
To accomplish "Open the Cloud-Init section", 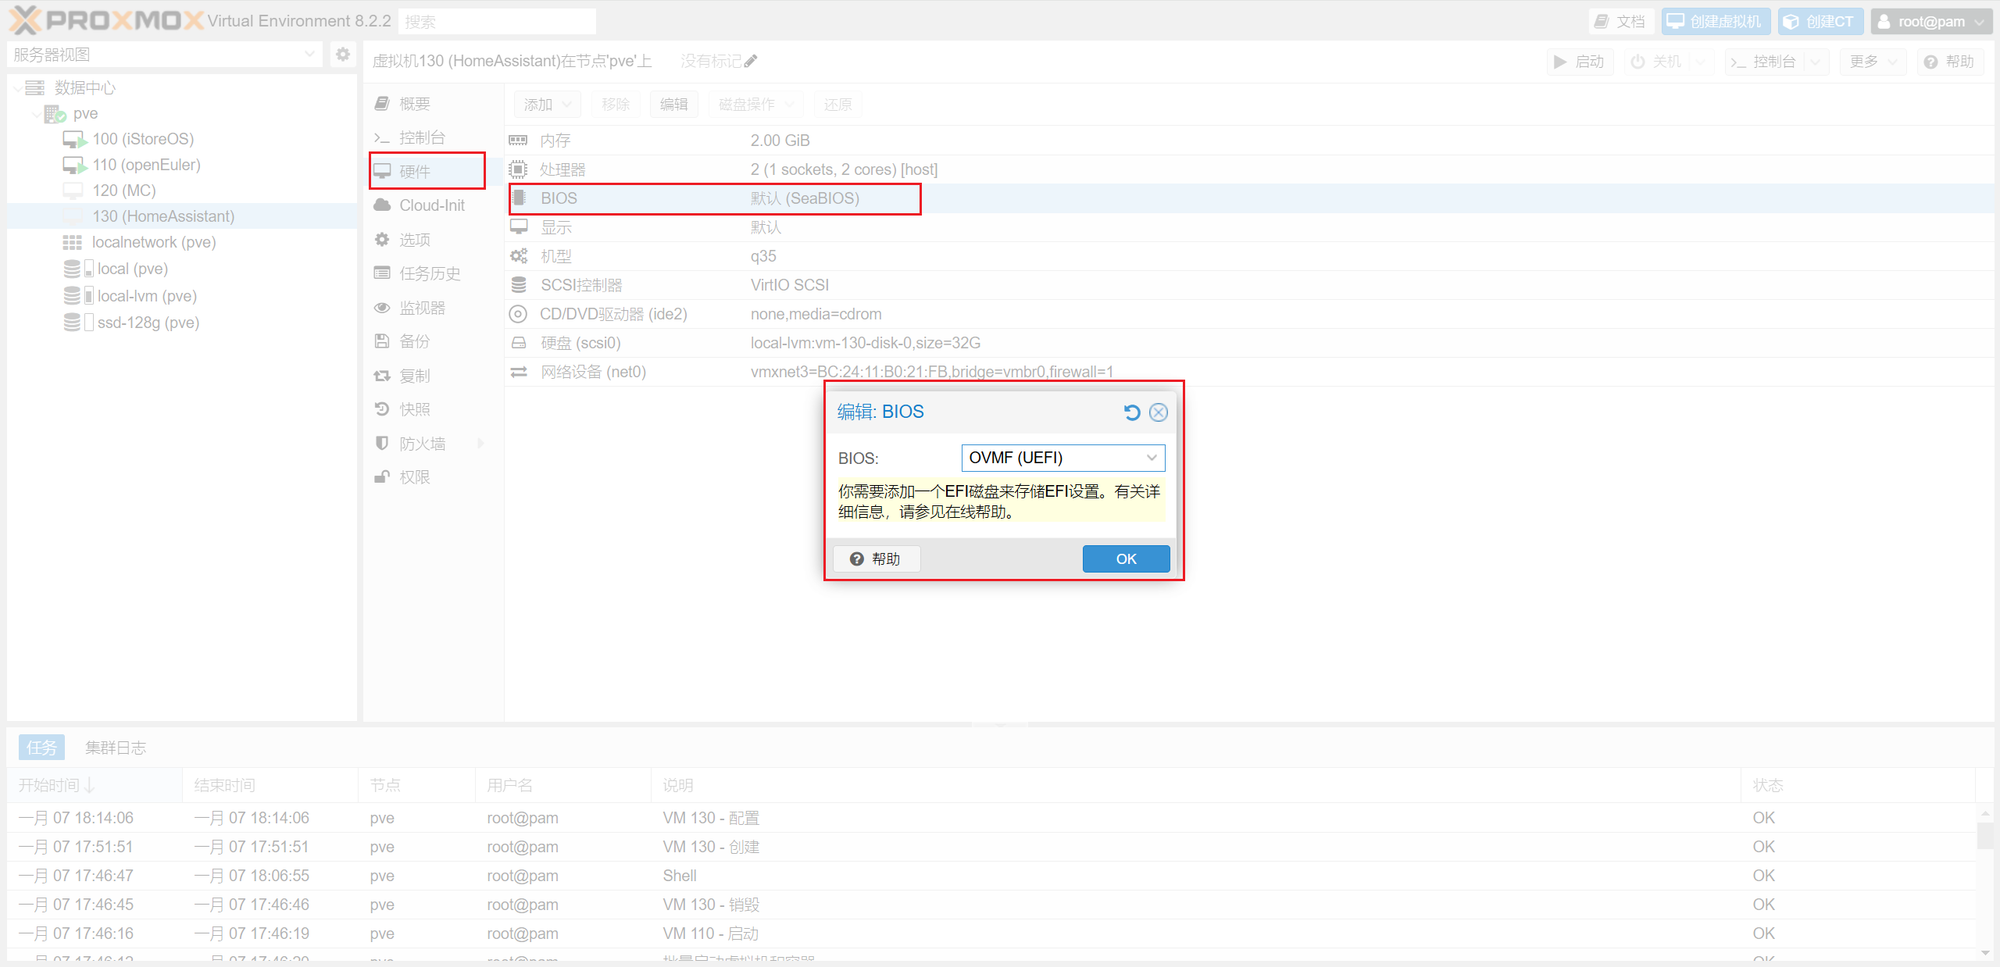I will 431,205.
